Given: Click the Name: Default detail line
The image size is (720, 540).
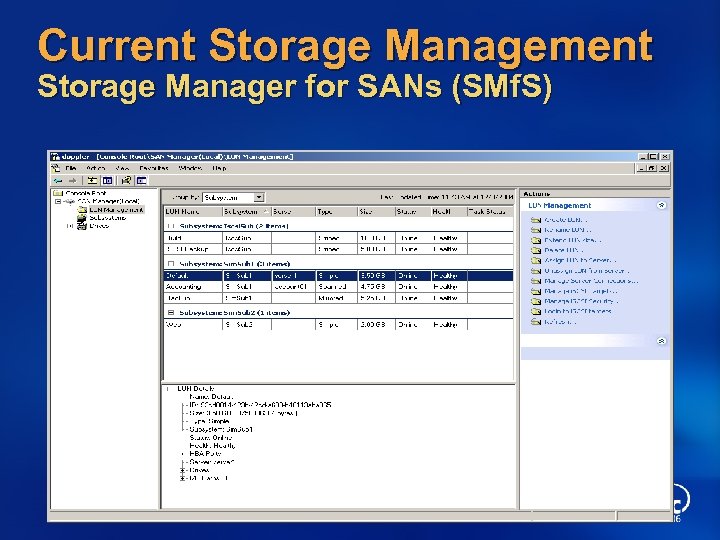Looking at the screenshot, I should tap(211, 397).
